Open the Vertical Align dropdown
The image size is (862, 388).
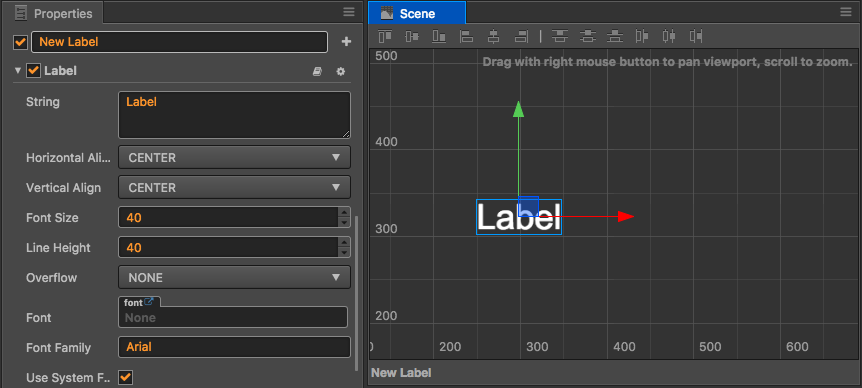pyautogui.click(x=234, y=187)
